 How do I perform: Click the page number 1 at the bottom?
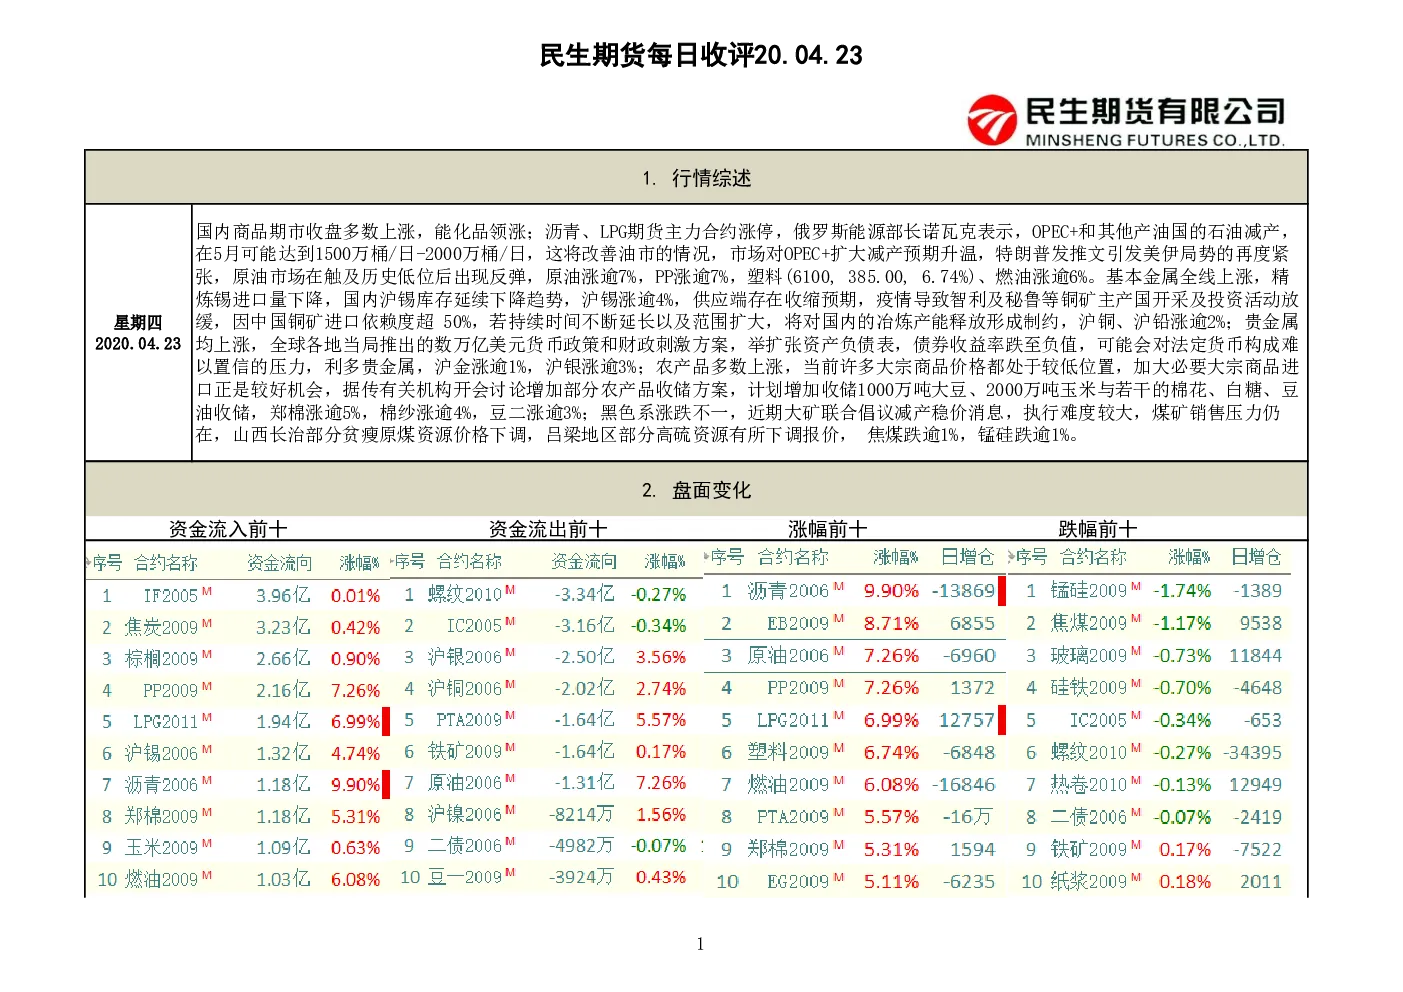point(700,944)
